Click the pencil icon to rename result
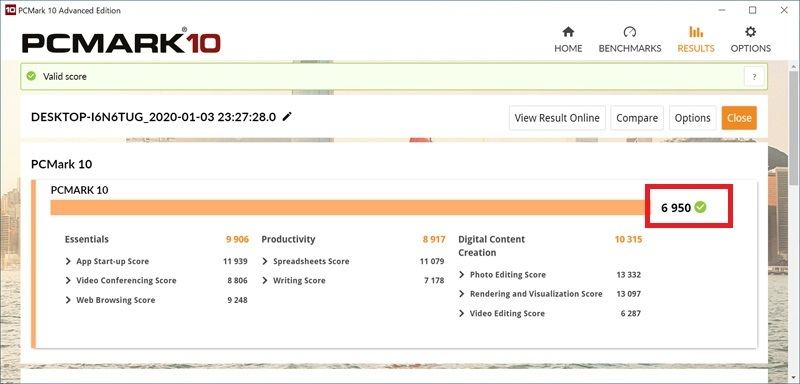 click(287, 117)
